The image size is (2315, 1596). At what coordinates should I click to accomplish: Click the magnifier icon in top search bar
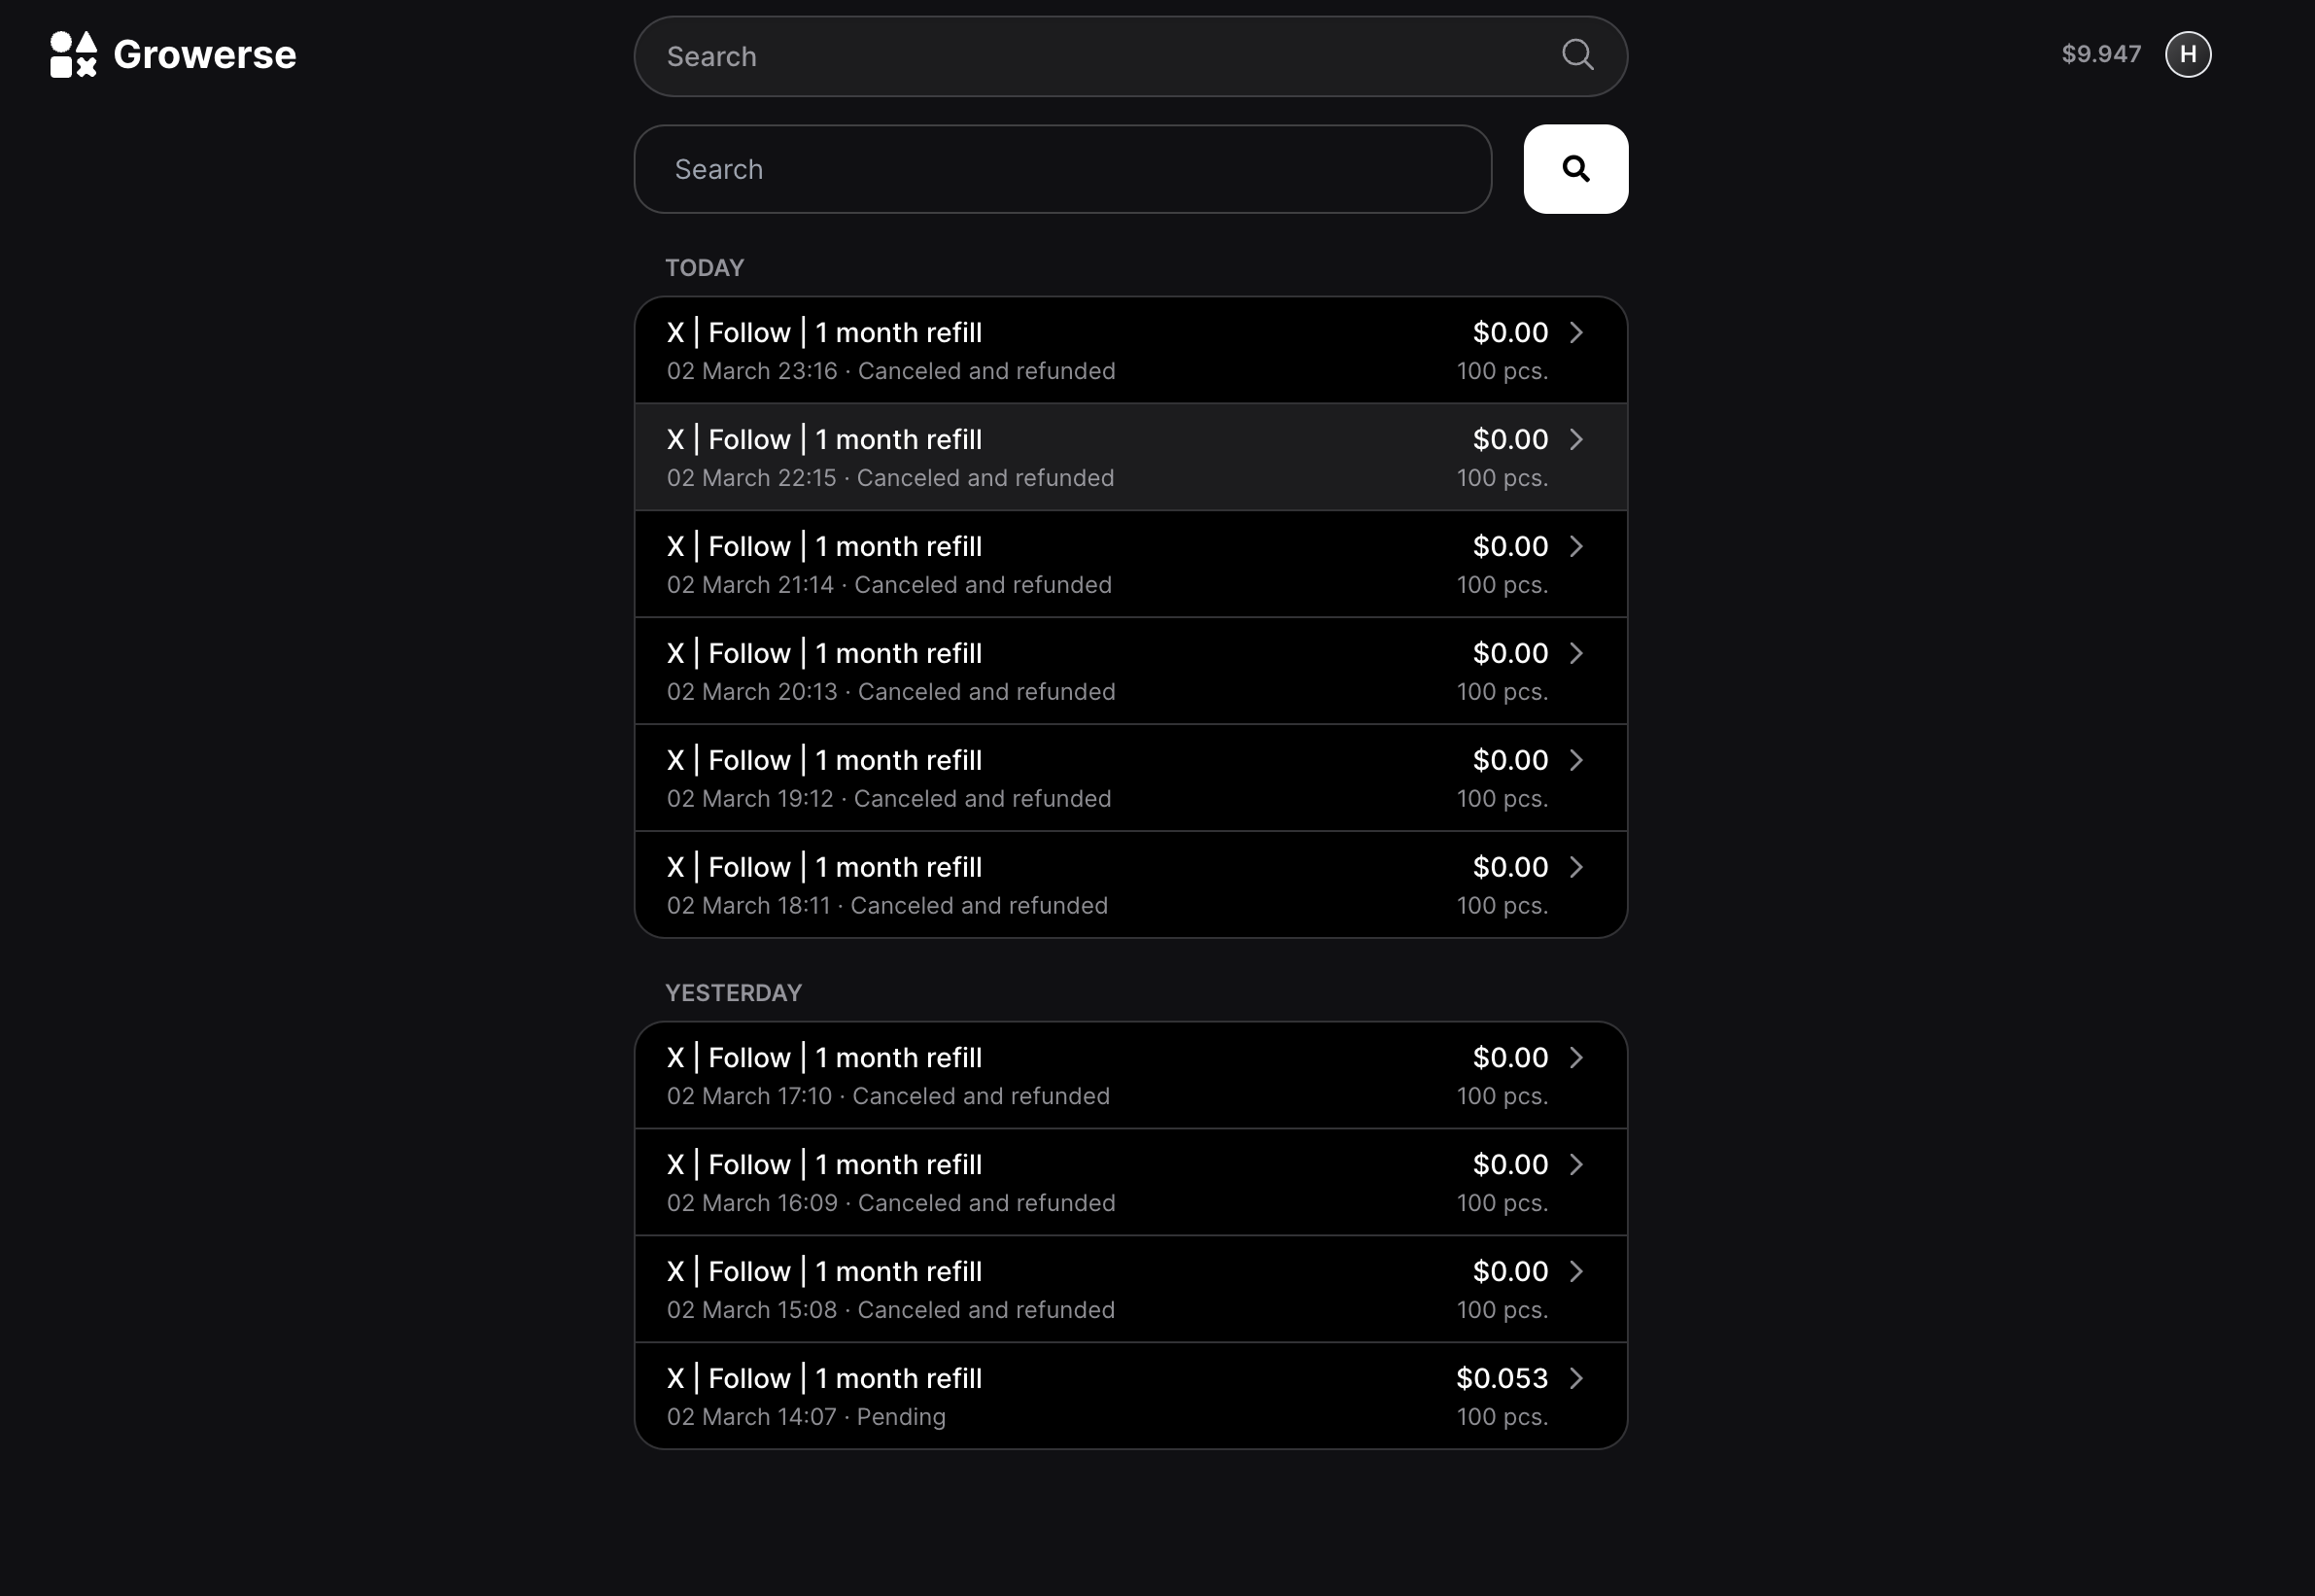click(1577, 55)
